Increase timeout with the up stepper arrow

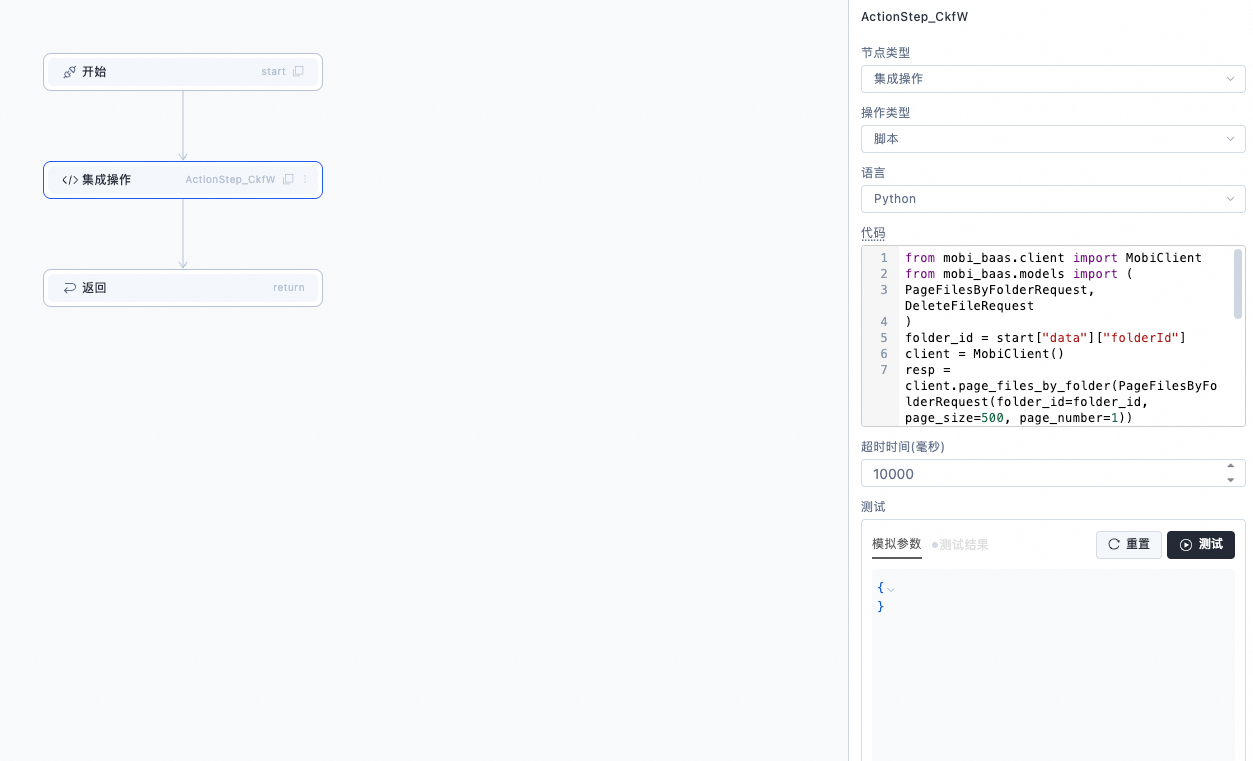point(1229,466)
